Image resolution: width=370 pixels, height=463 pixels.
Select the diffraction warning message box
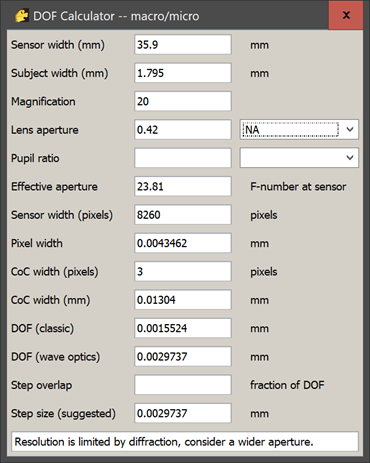click(185, 442)
